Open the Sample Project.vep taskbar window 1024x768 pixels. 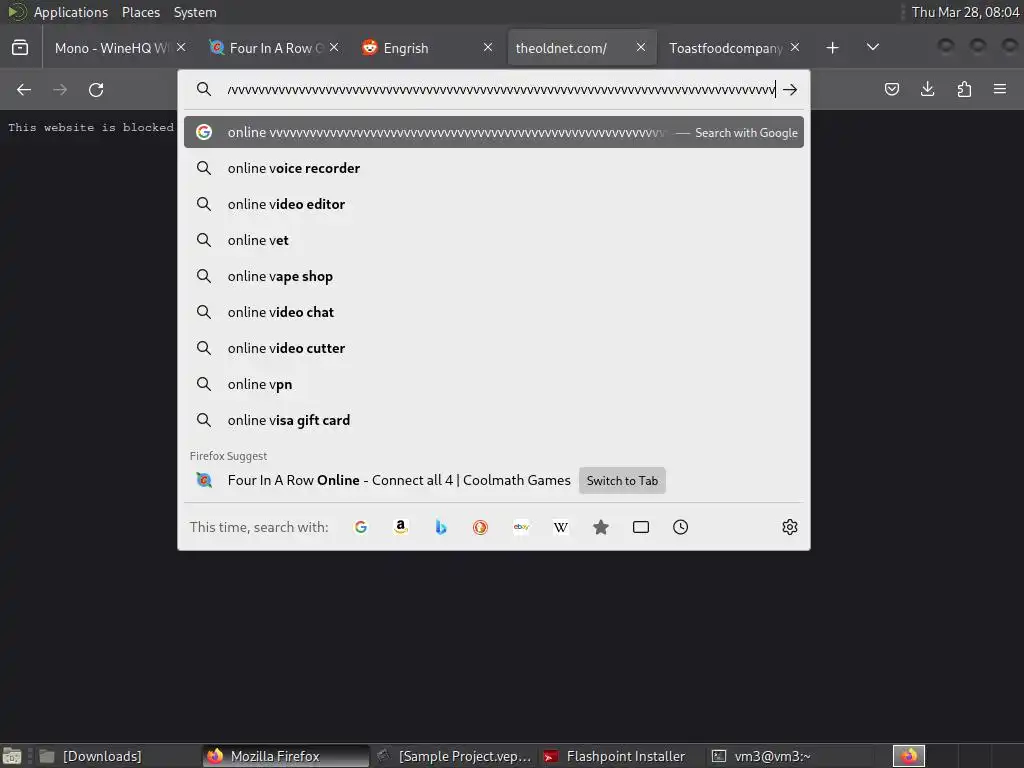[x=454, y=756]
